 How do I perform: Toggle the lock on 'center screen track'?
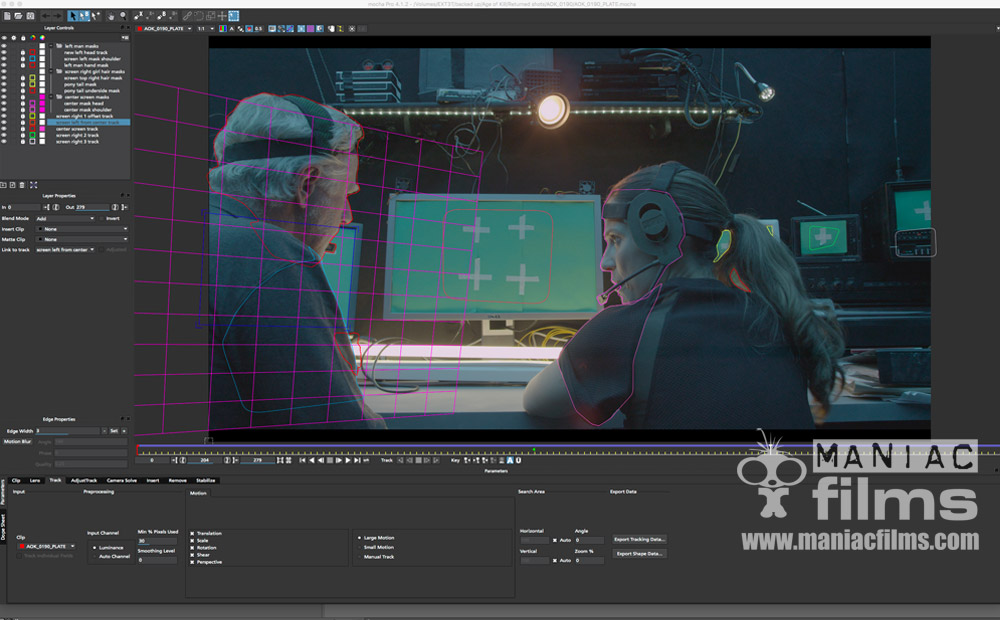click(x=23, y=129)
